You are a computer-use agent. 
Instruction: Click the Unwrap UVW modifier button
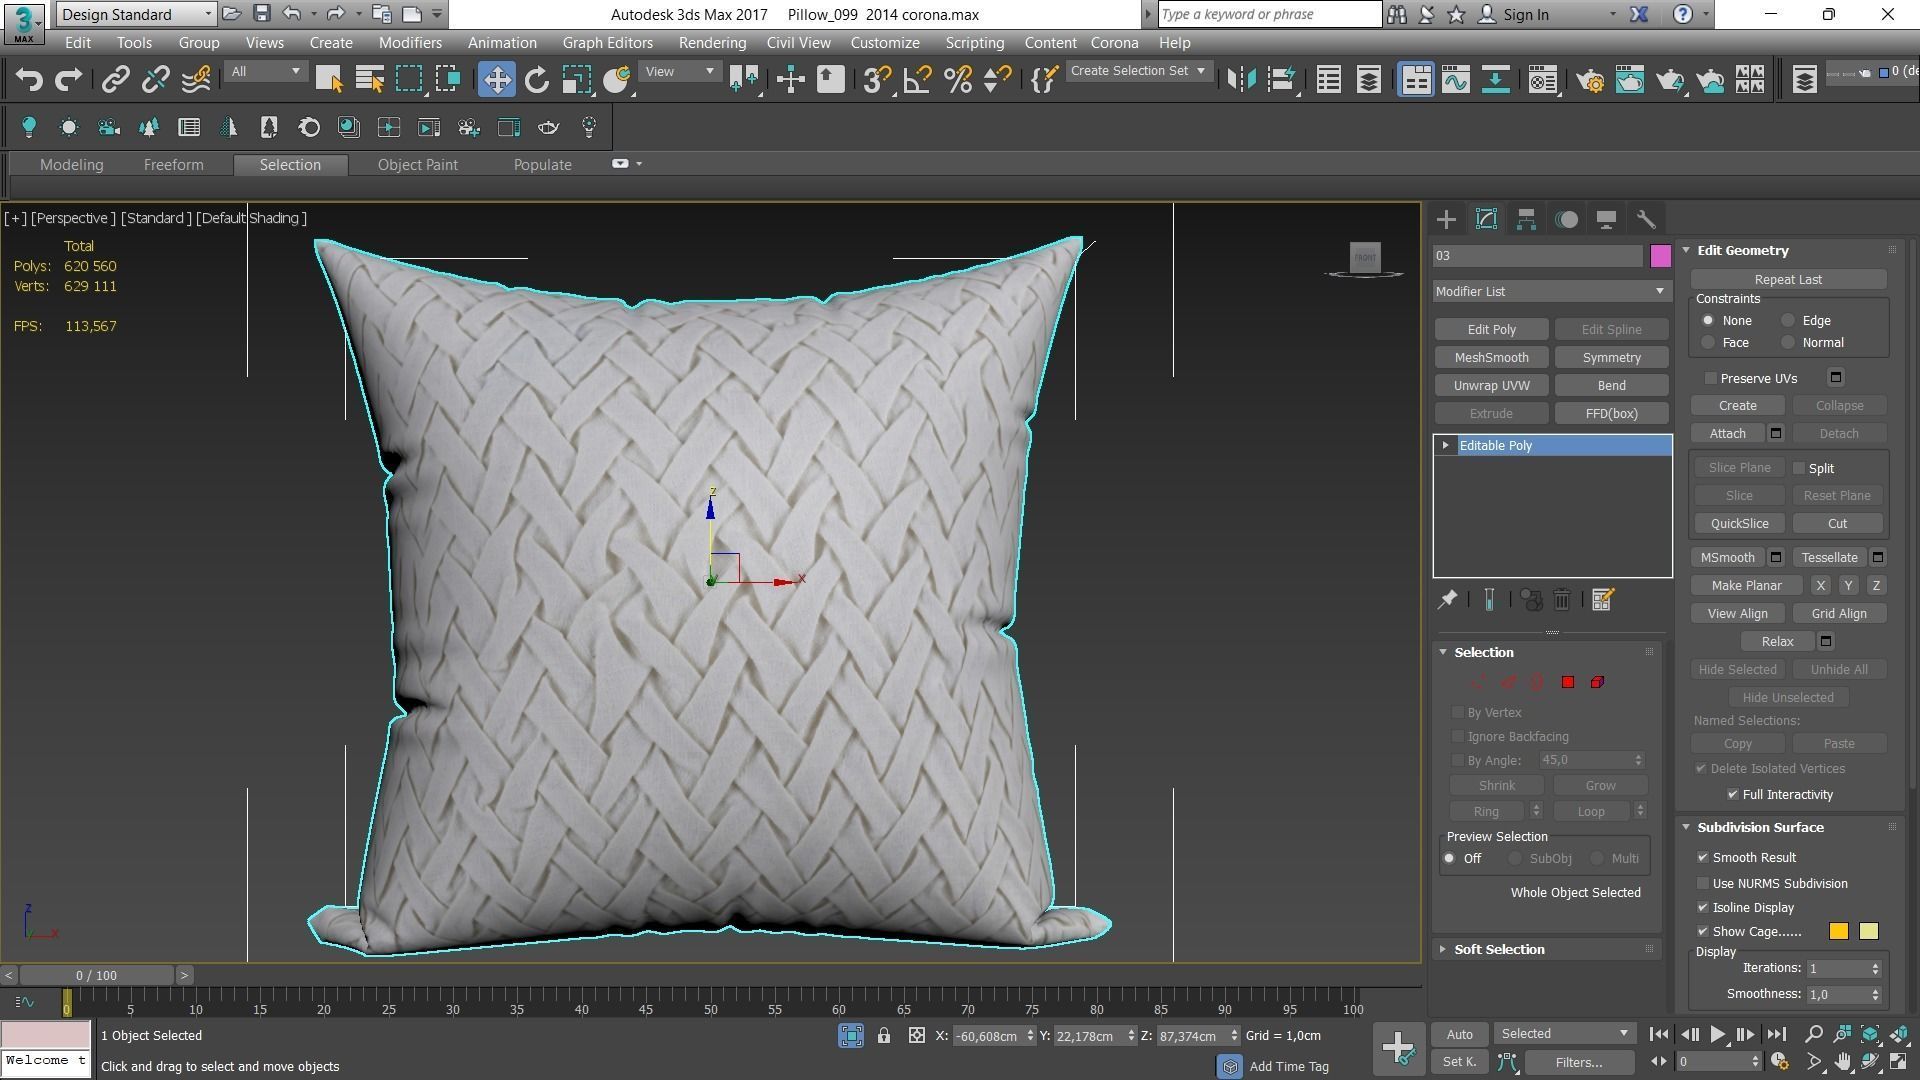(x=1491, y=386)
